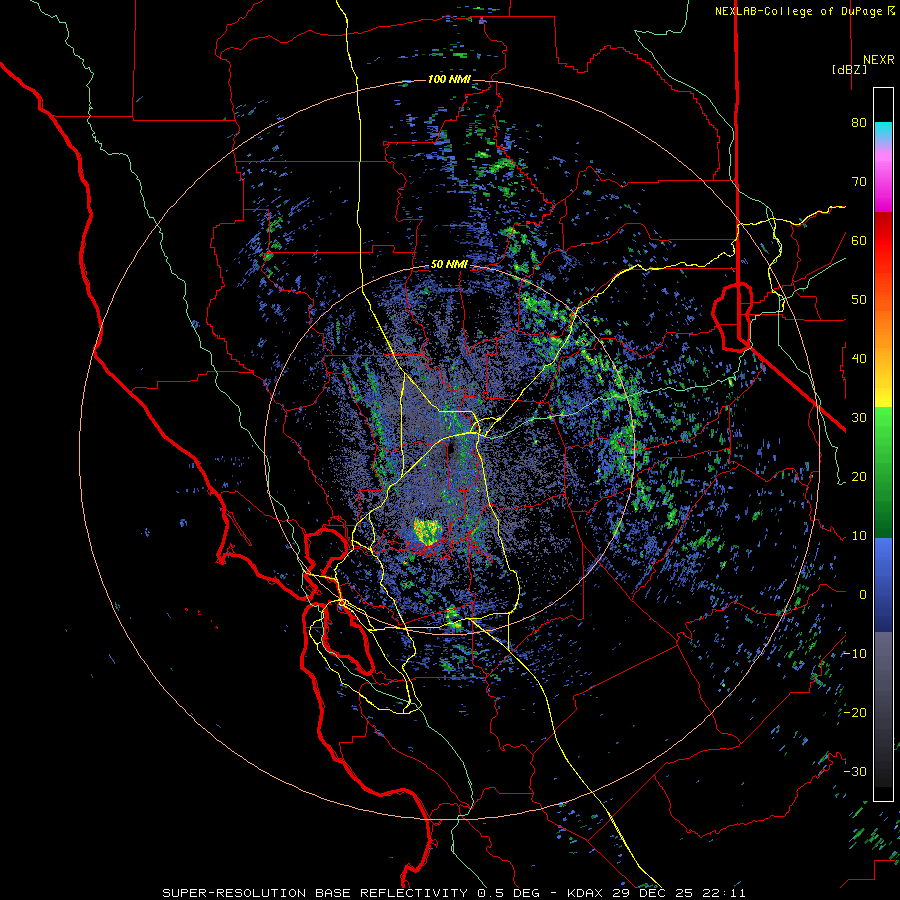The image size is (900, 900).
Task: Click the dark radar site spot at center
Action: (451, 449)
